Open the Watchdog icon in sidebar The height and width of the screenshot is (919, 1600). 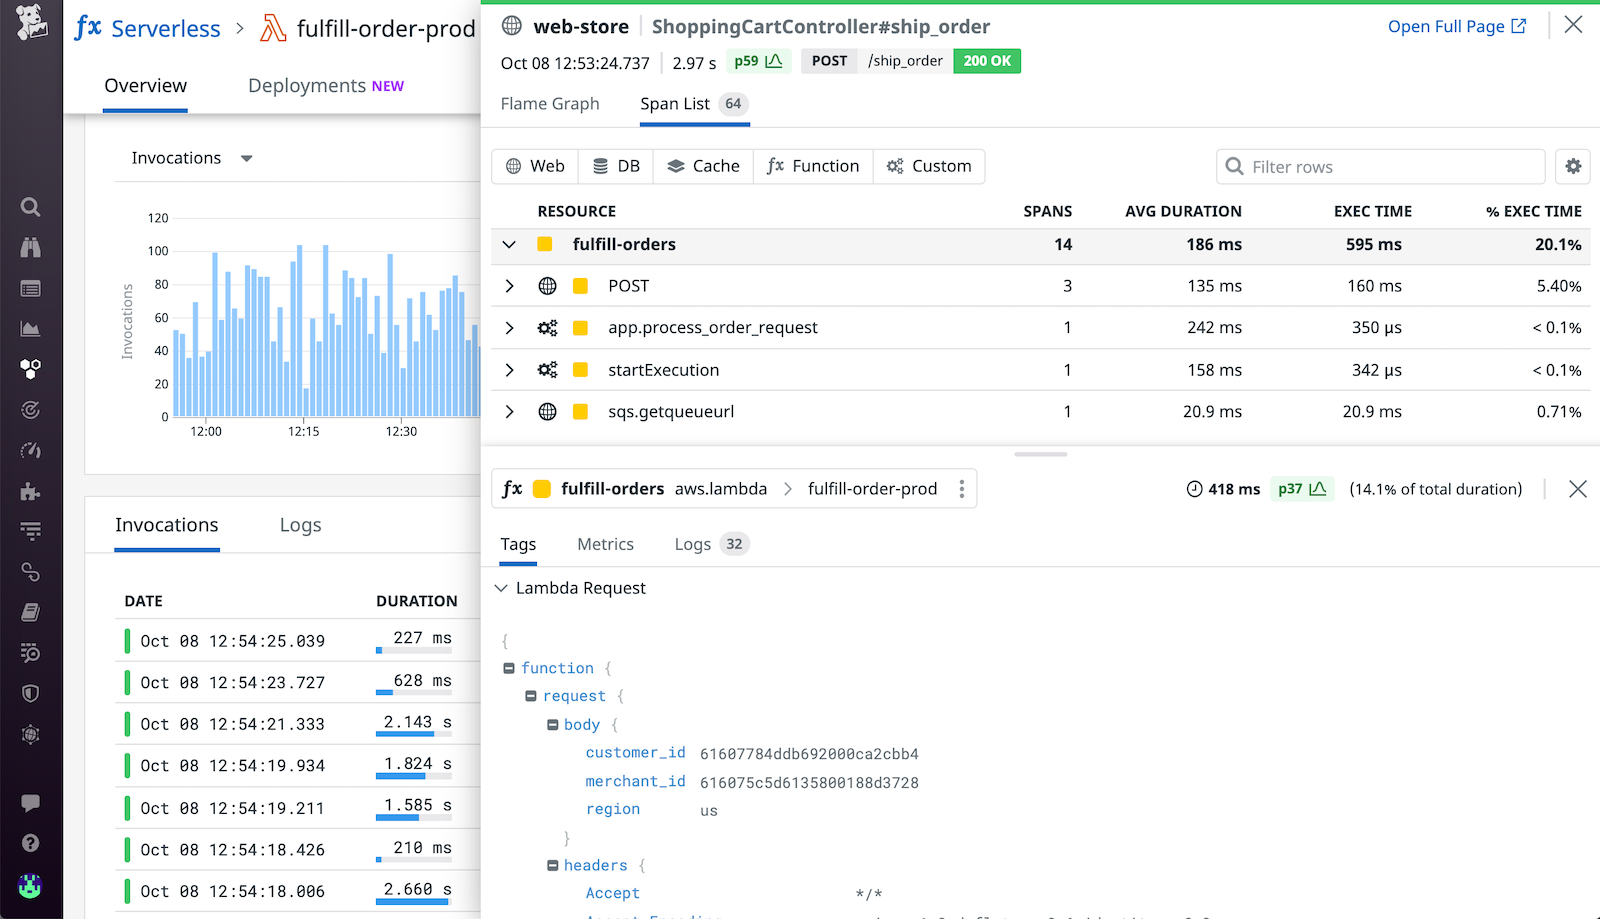[30, 247]
